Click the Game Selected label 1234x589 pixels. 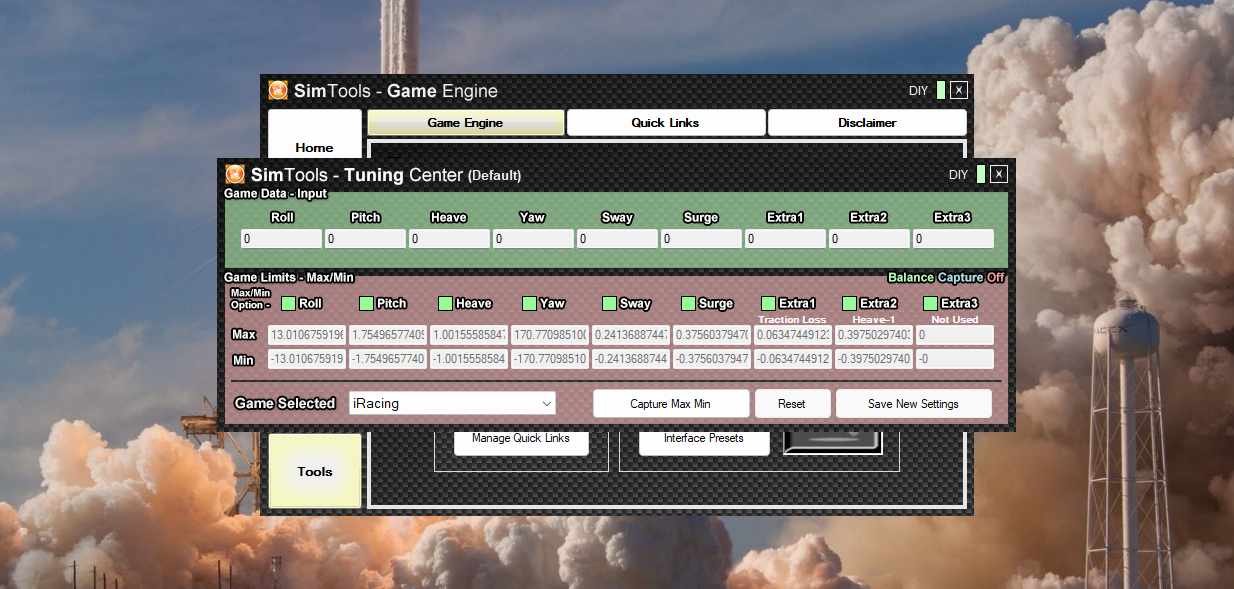[x=285, y=403]
